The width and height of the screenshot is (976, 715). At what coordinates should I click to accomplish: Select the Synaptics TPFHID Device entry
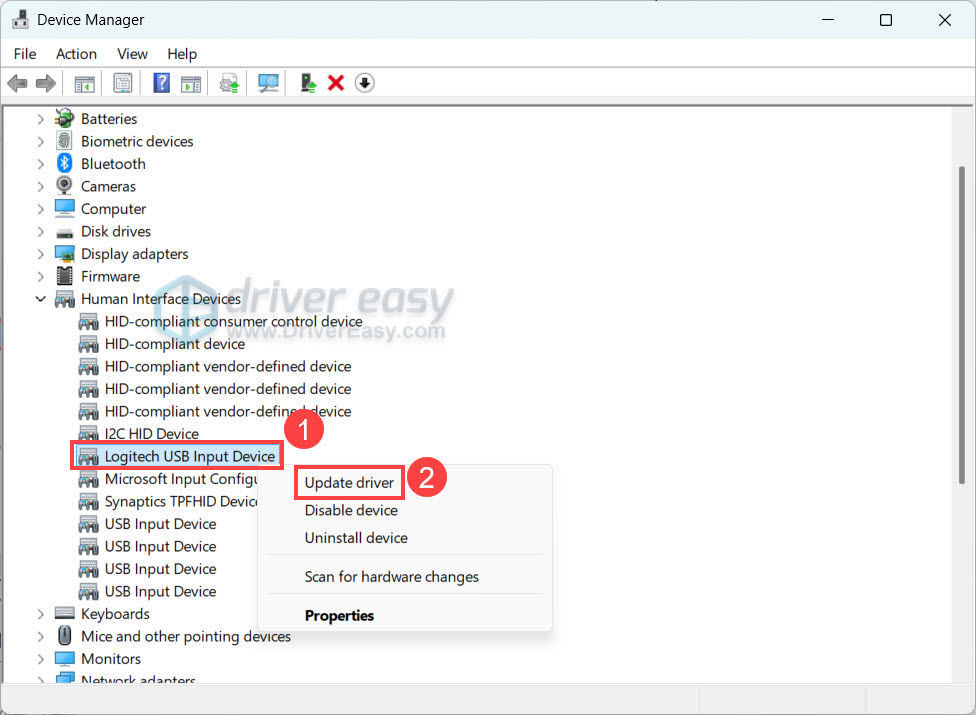pos(181,502)
